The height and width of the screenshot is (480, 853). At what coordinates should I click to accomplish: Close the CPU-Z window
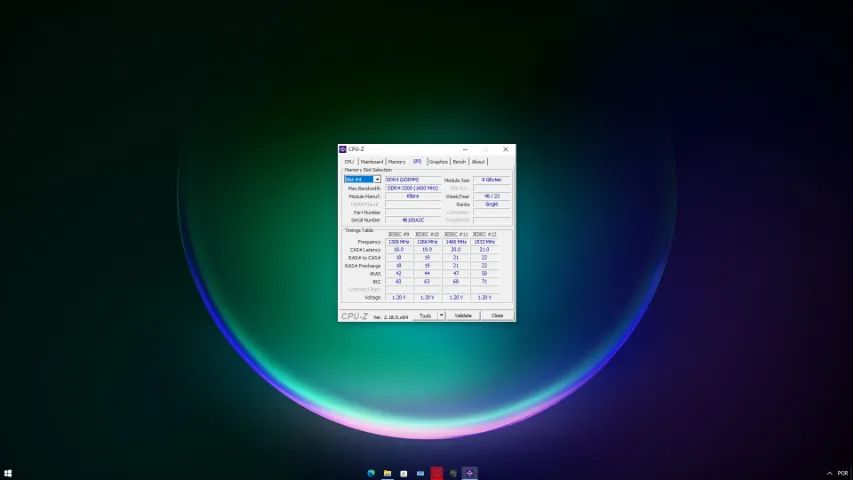(x=505, y=149)
